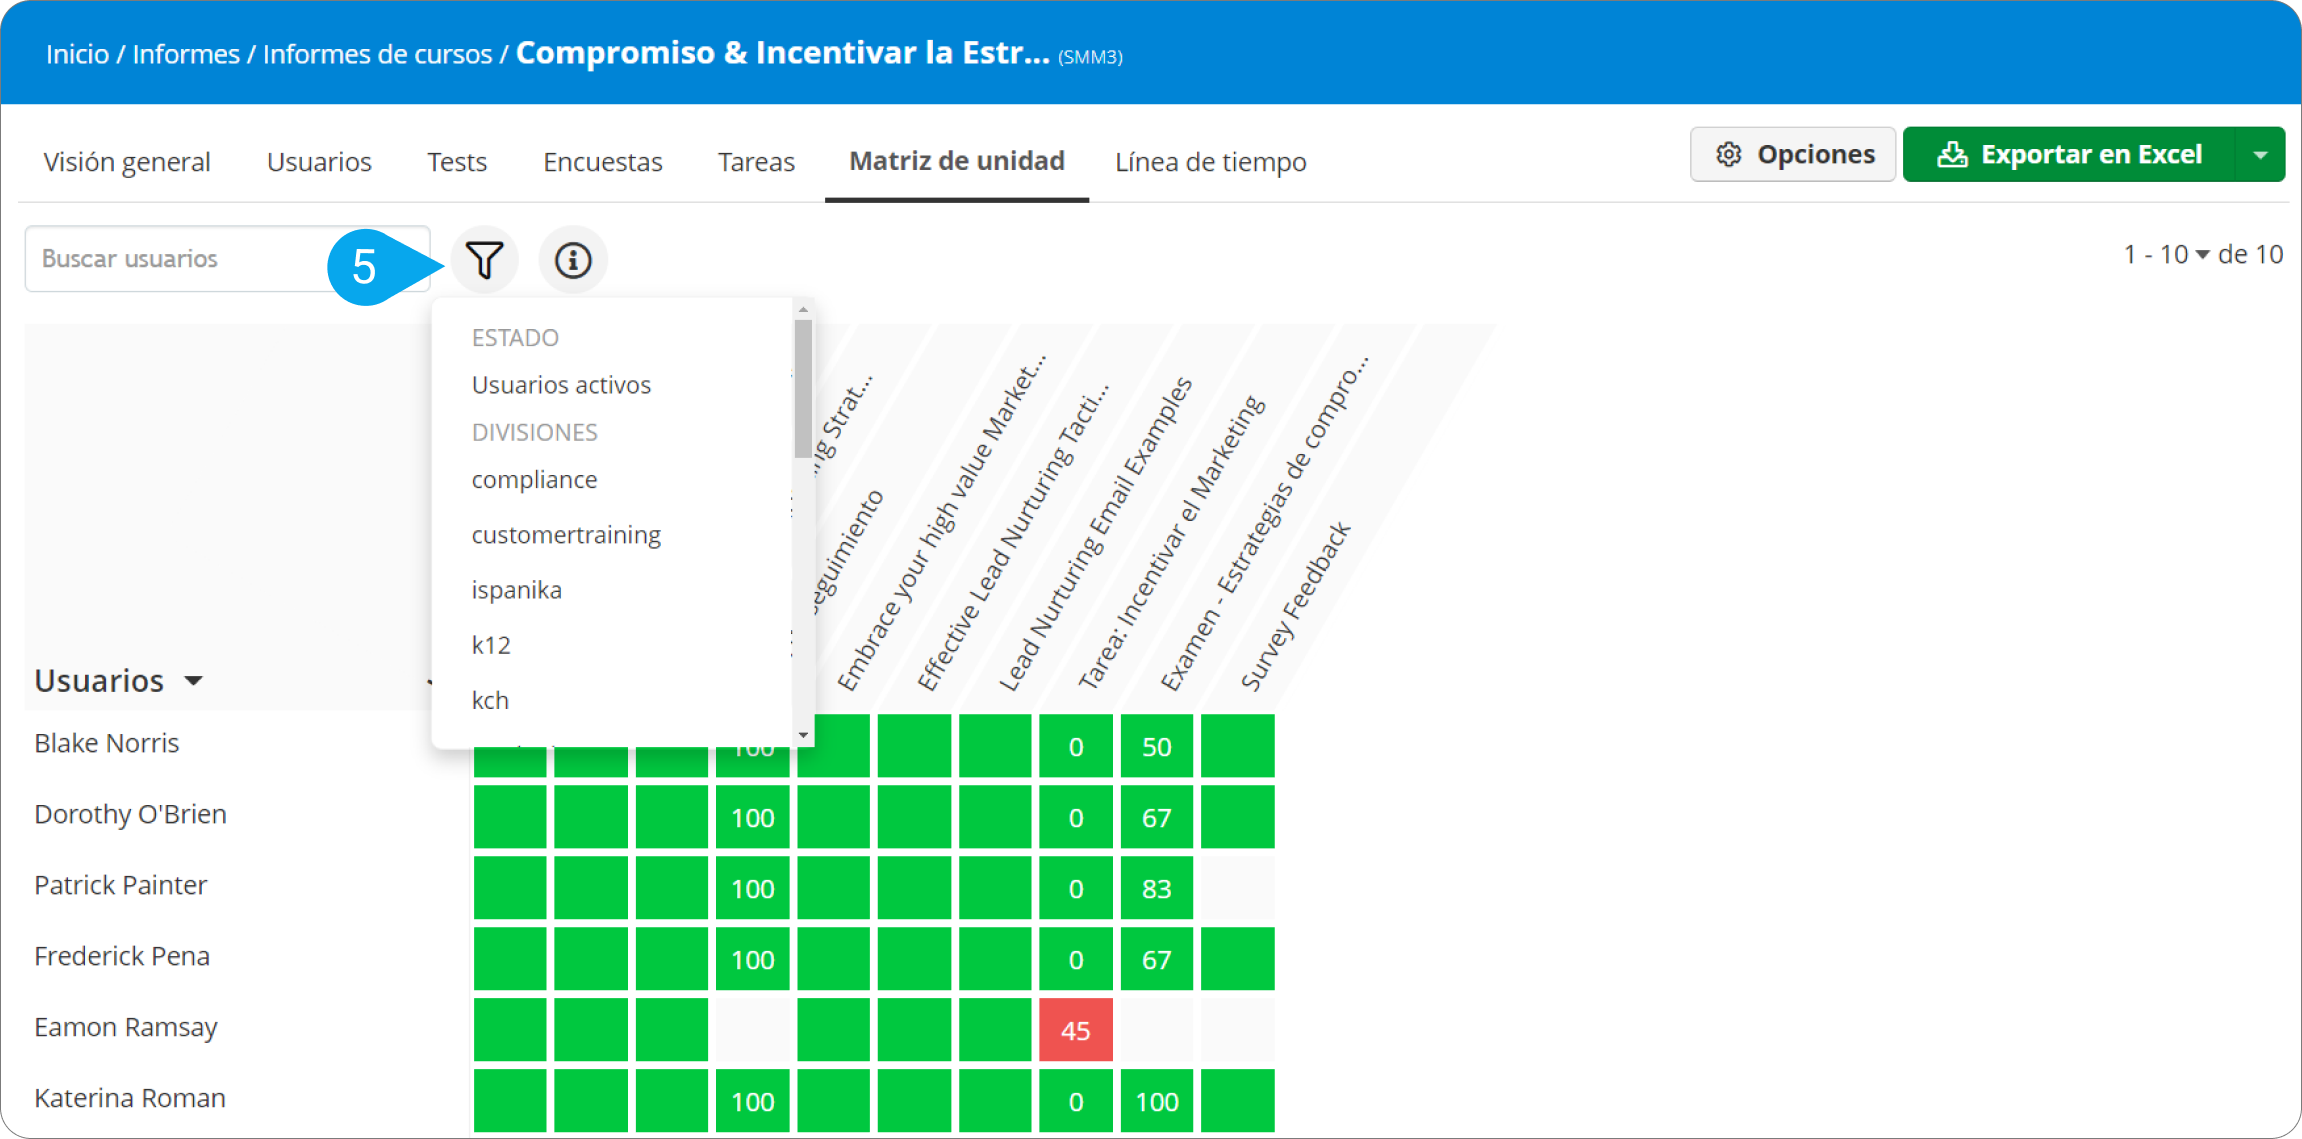This screenshot has width=2302, height=1139.
Task: Click the filter funnel icon
Action: click(x=485, y=261)
